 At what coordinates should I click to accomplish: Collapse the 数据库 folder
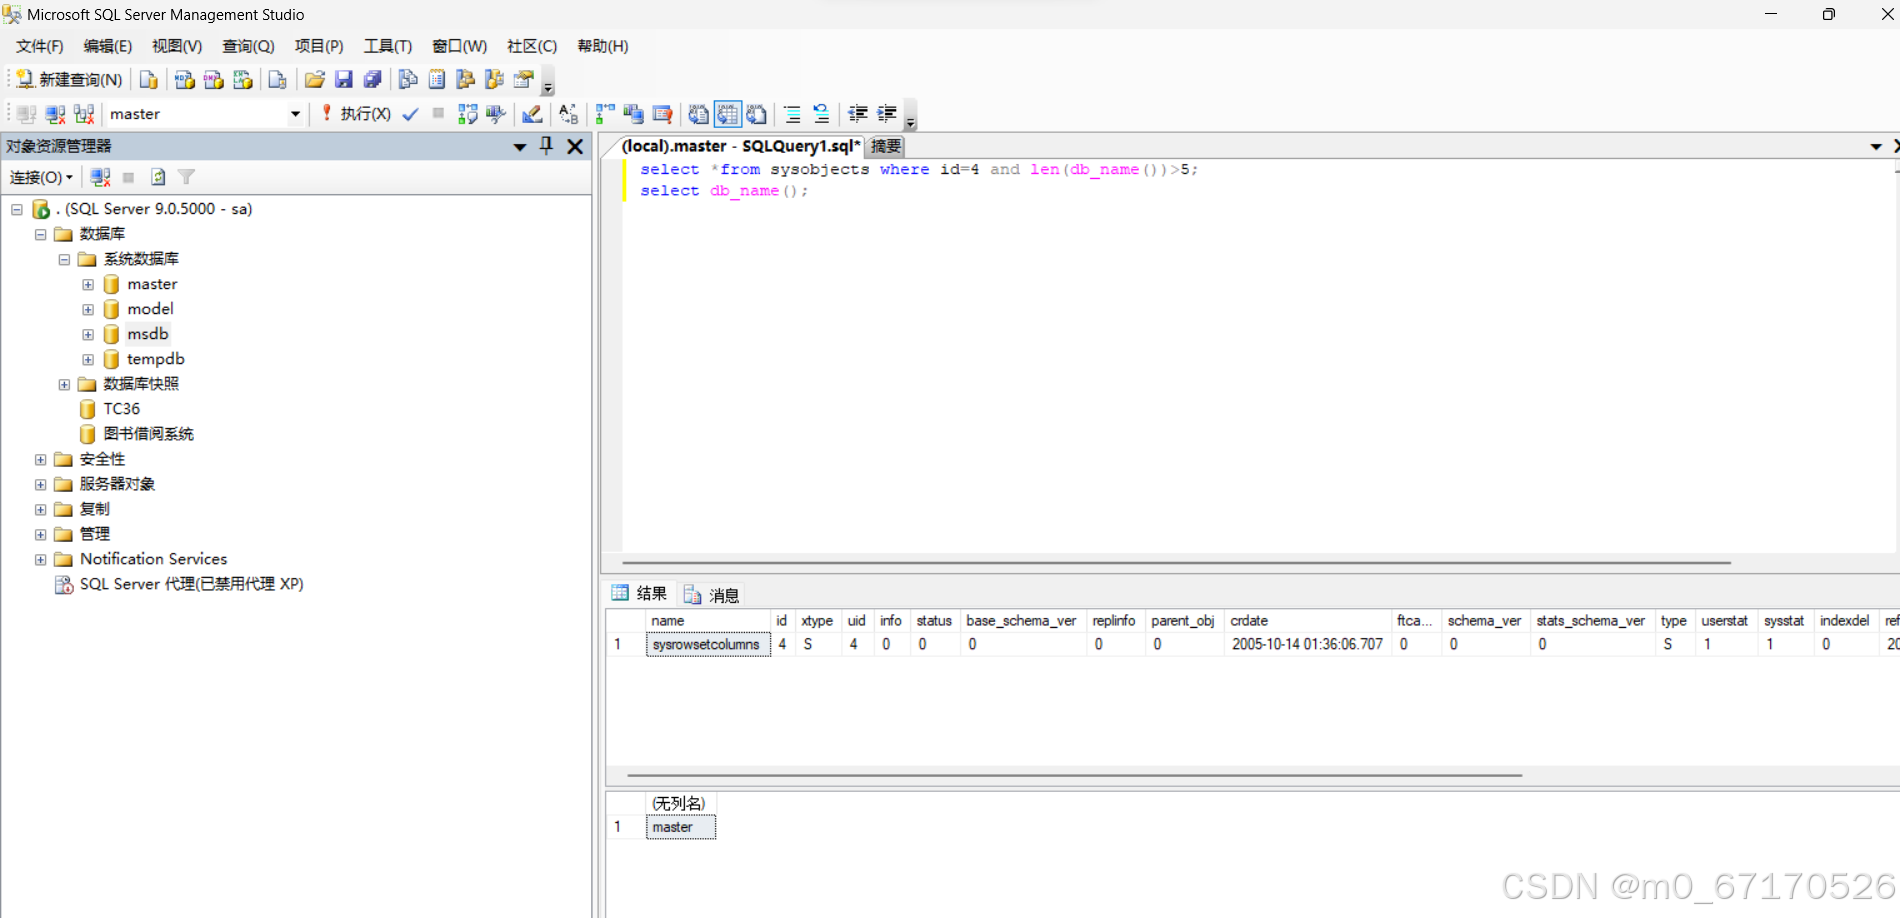[x=41, y=234]
